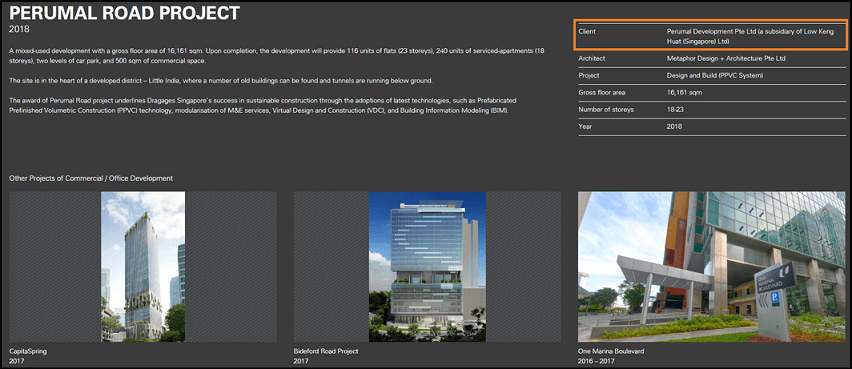Image resolution: width=852 pixels, height=369 pixels.
Task: Click the CapitaSpring project title link
Action: (28, 352)
